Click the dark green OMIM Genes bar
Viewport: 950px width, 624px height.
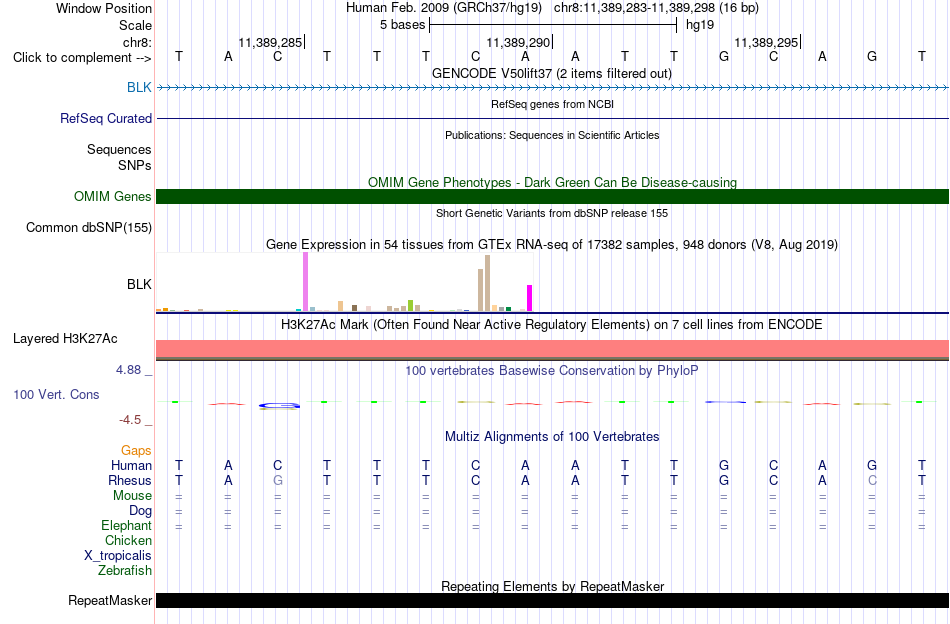click(552, 196)
